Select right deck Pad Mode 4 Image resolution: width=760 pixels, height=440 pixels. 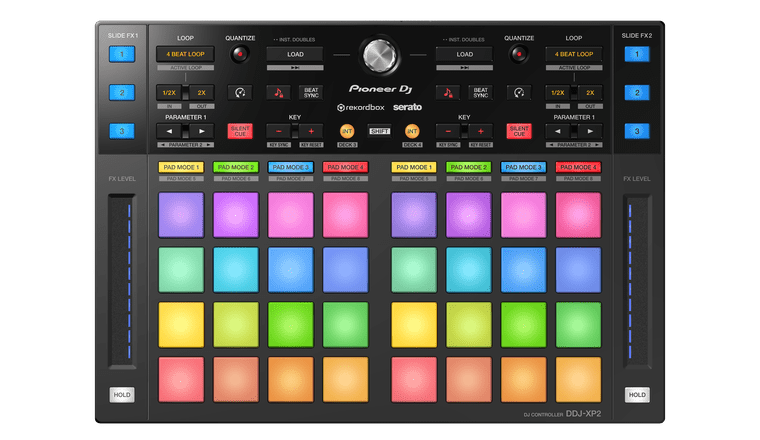(577, 167)
